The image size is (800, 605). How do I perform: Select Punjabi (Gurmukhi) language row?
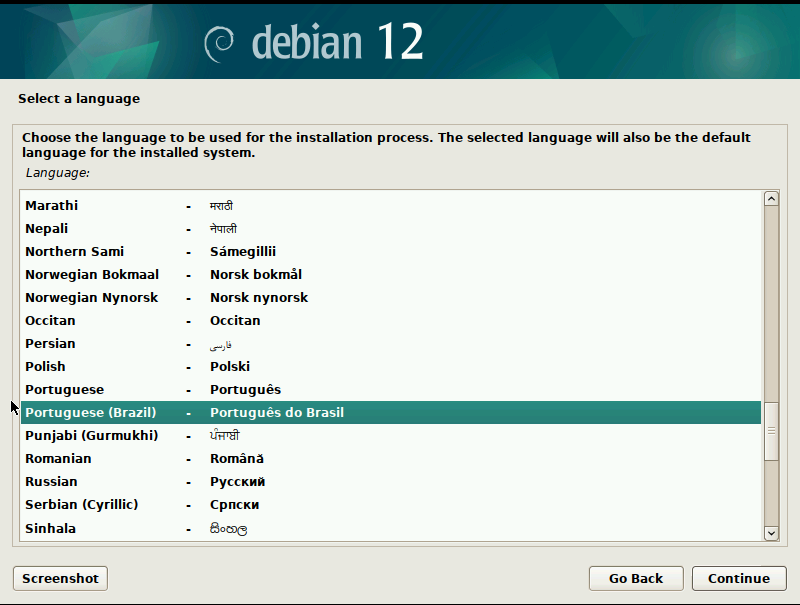coord(391,435)
